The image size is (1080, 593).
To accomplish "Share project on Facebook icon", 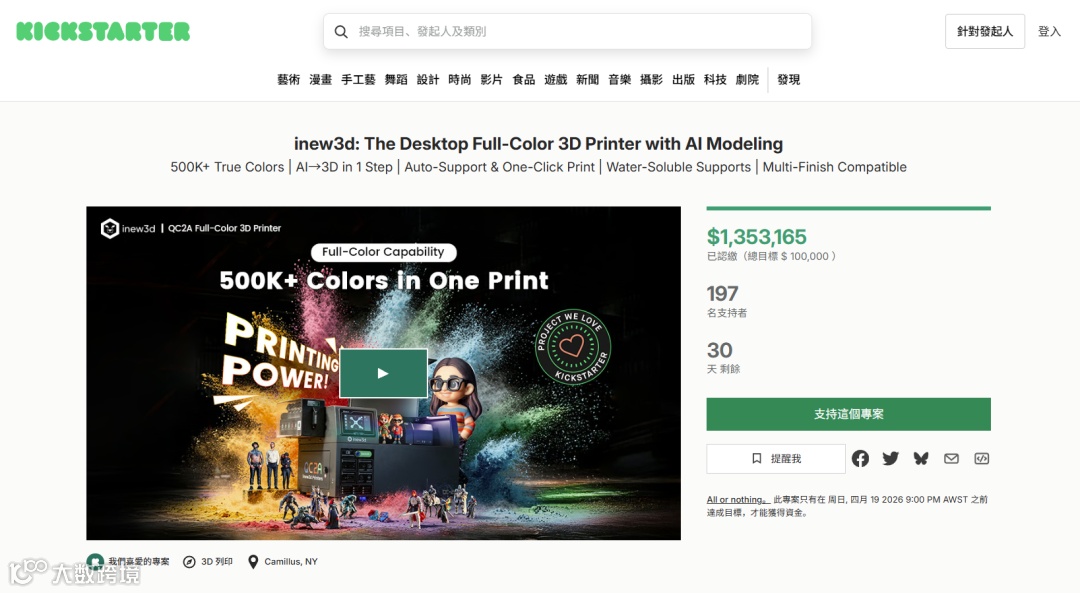I will click(860, 459).
